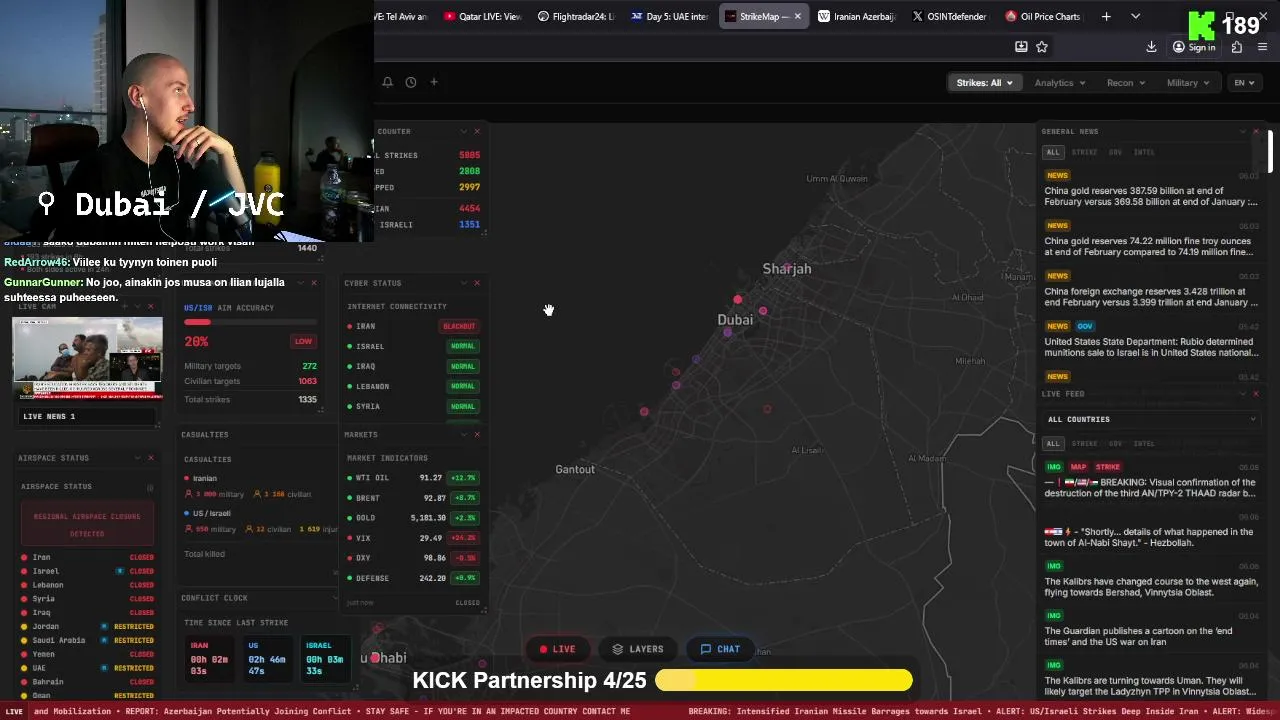The height and width of the screenshot is (720, 1280).
Task: Open a new browser tab
Action: (1106, 16)
